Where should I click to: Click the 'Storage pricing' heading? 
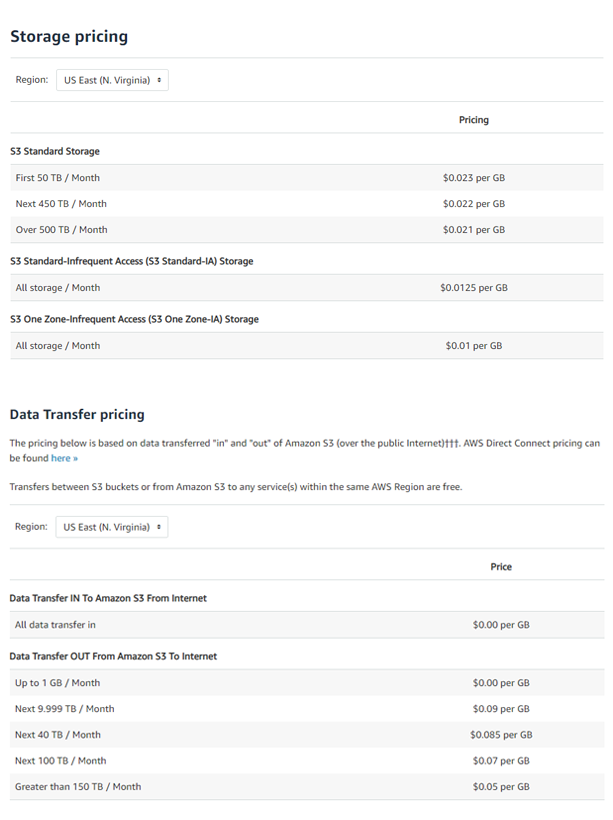click(x=69, y=37)
